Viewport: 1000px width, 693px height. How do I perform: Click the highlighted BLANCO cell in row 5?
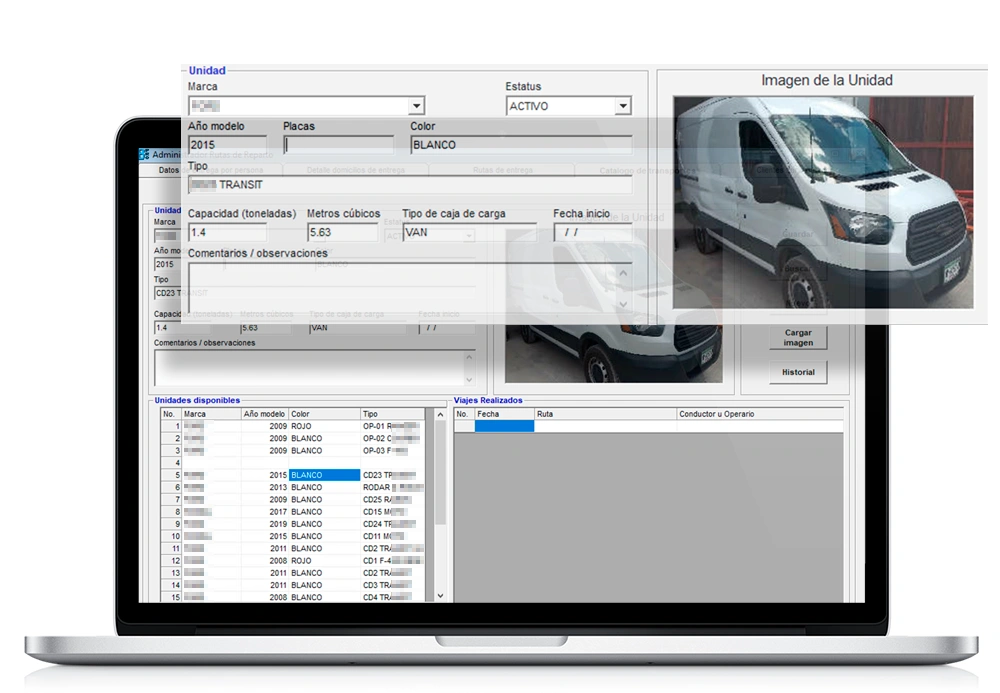(324, 475)
